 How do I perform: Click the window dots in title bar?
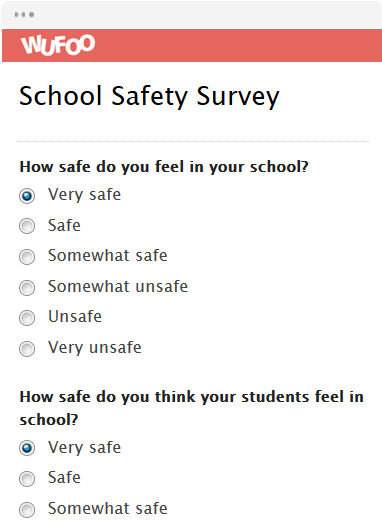click(x=24, y=14)
